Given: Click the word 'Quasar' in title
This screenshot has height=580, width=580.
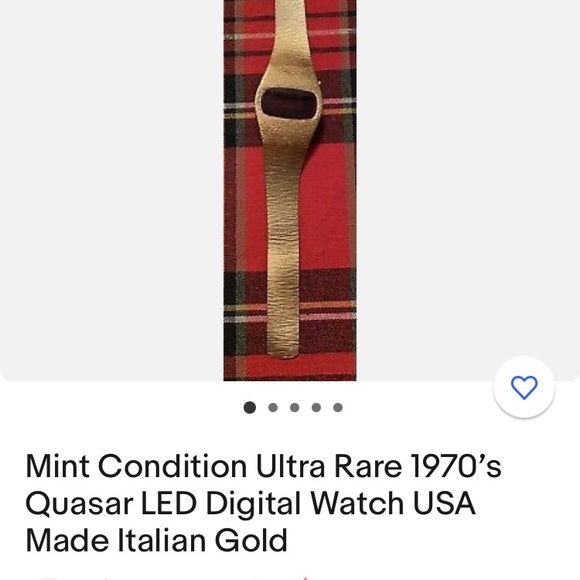Looking at the screenshot, I should tap(79, 504).
